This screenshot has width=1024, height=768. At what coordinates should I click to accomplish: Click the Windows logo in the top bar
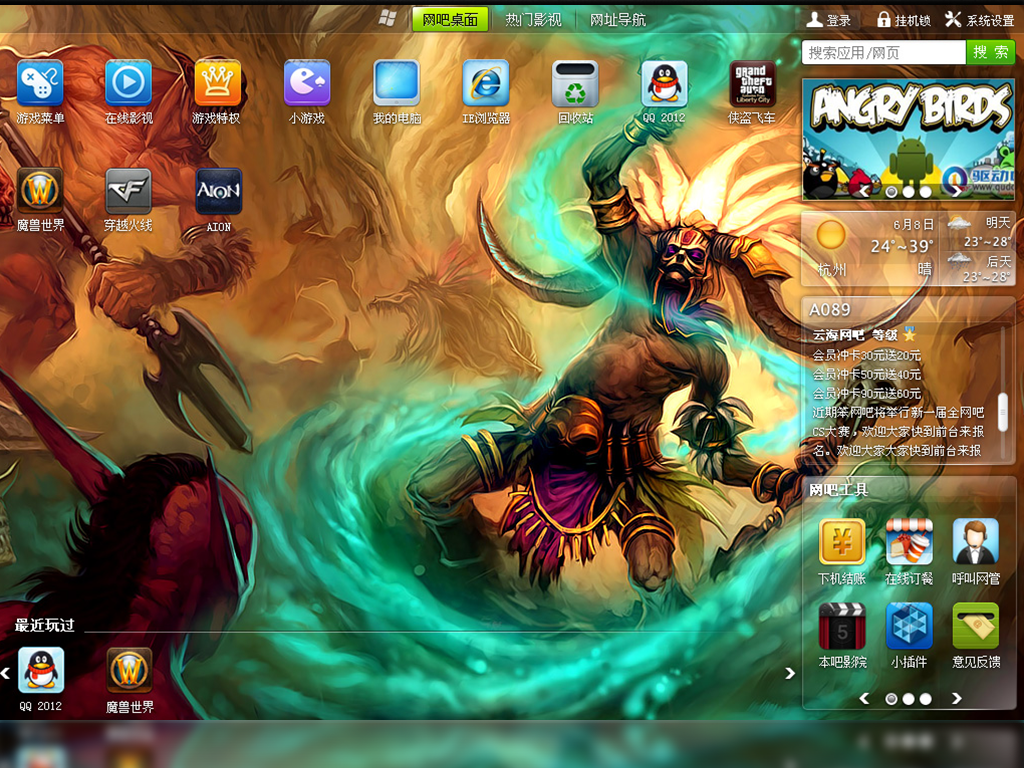[388, 19]
